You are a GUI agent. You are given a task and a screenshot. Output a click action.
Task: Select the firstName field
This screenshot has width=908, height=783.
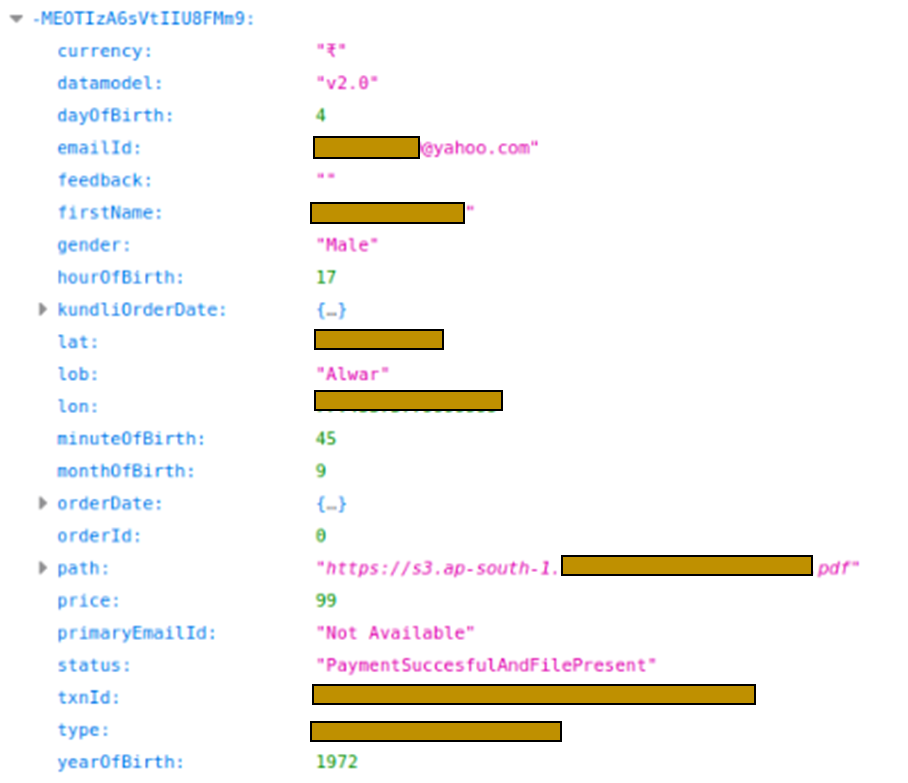(x=98, y=212)
